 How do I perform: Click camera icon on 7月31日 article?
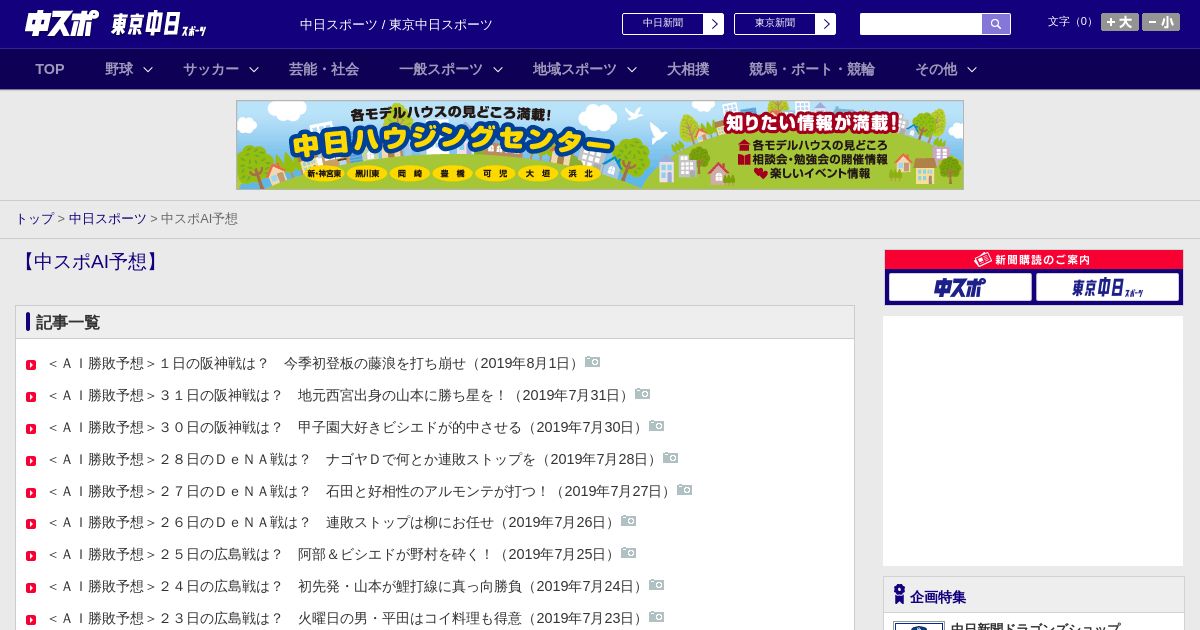pos(643,394)
